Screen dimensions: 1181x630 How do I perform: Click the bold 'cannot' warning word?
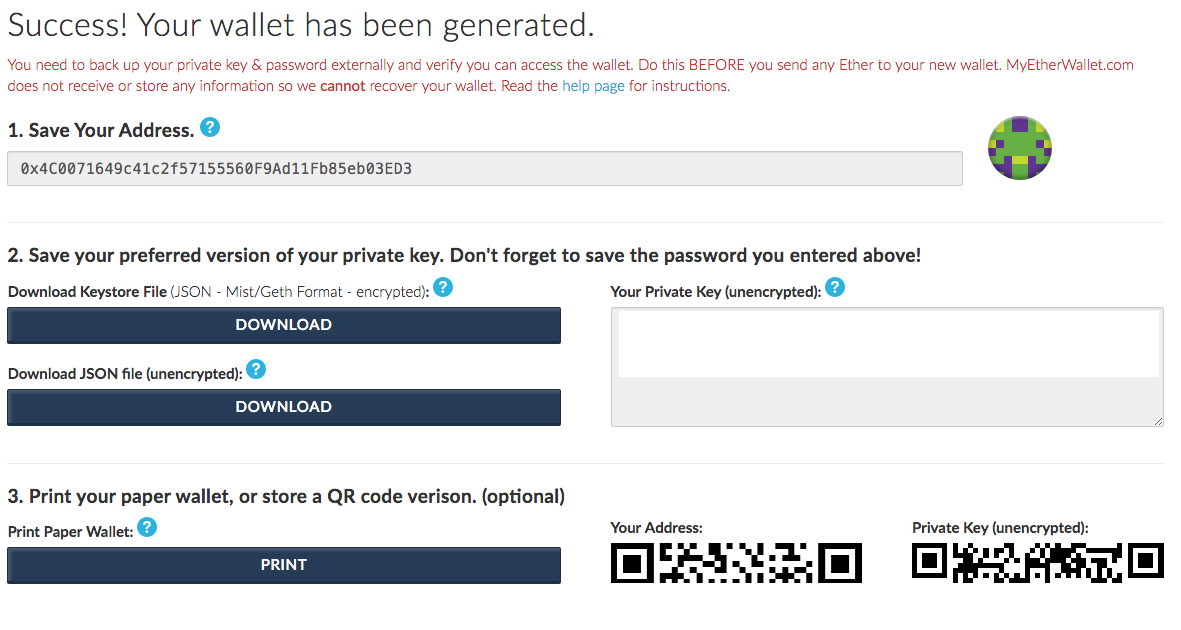coord(343,86)
